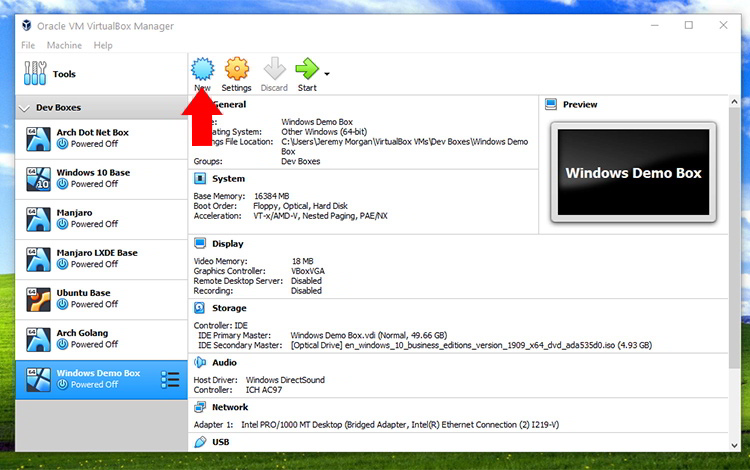The height and width of the screenshot is (470, 750).
Task: Click the Windows Demo Box preview thumbnail
Action: tap(633, 172)
